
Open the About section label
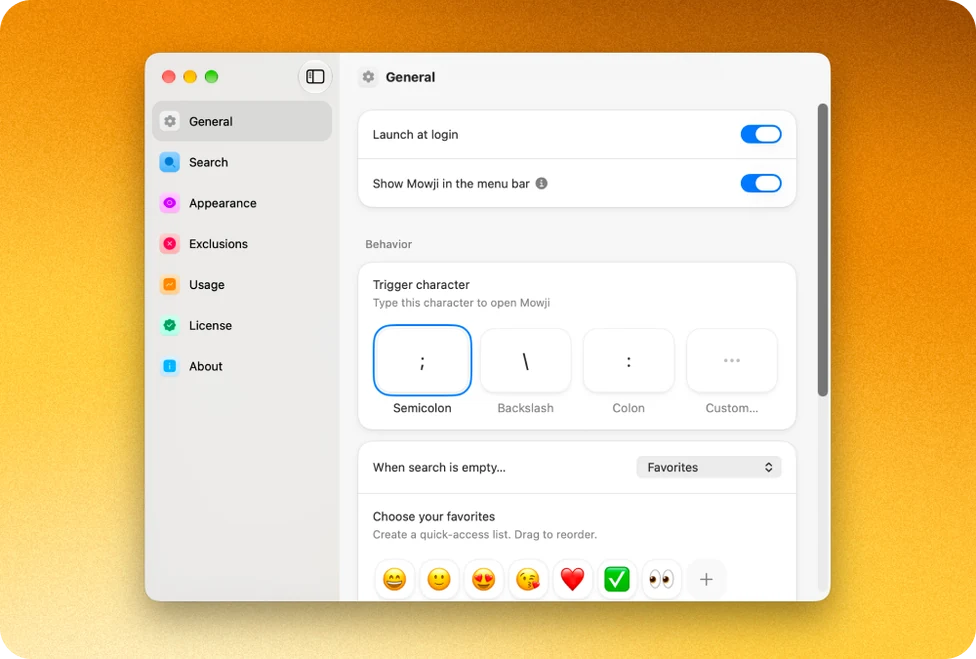tap(206, 366)
